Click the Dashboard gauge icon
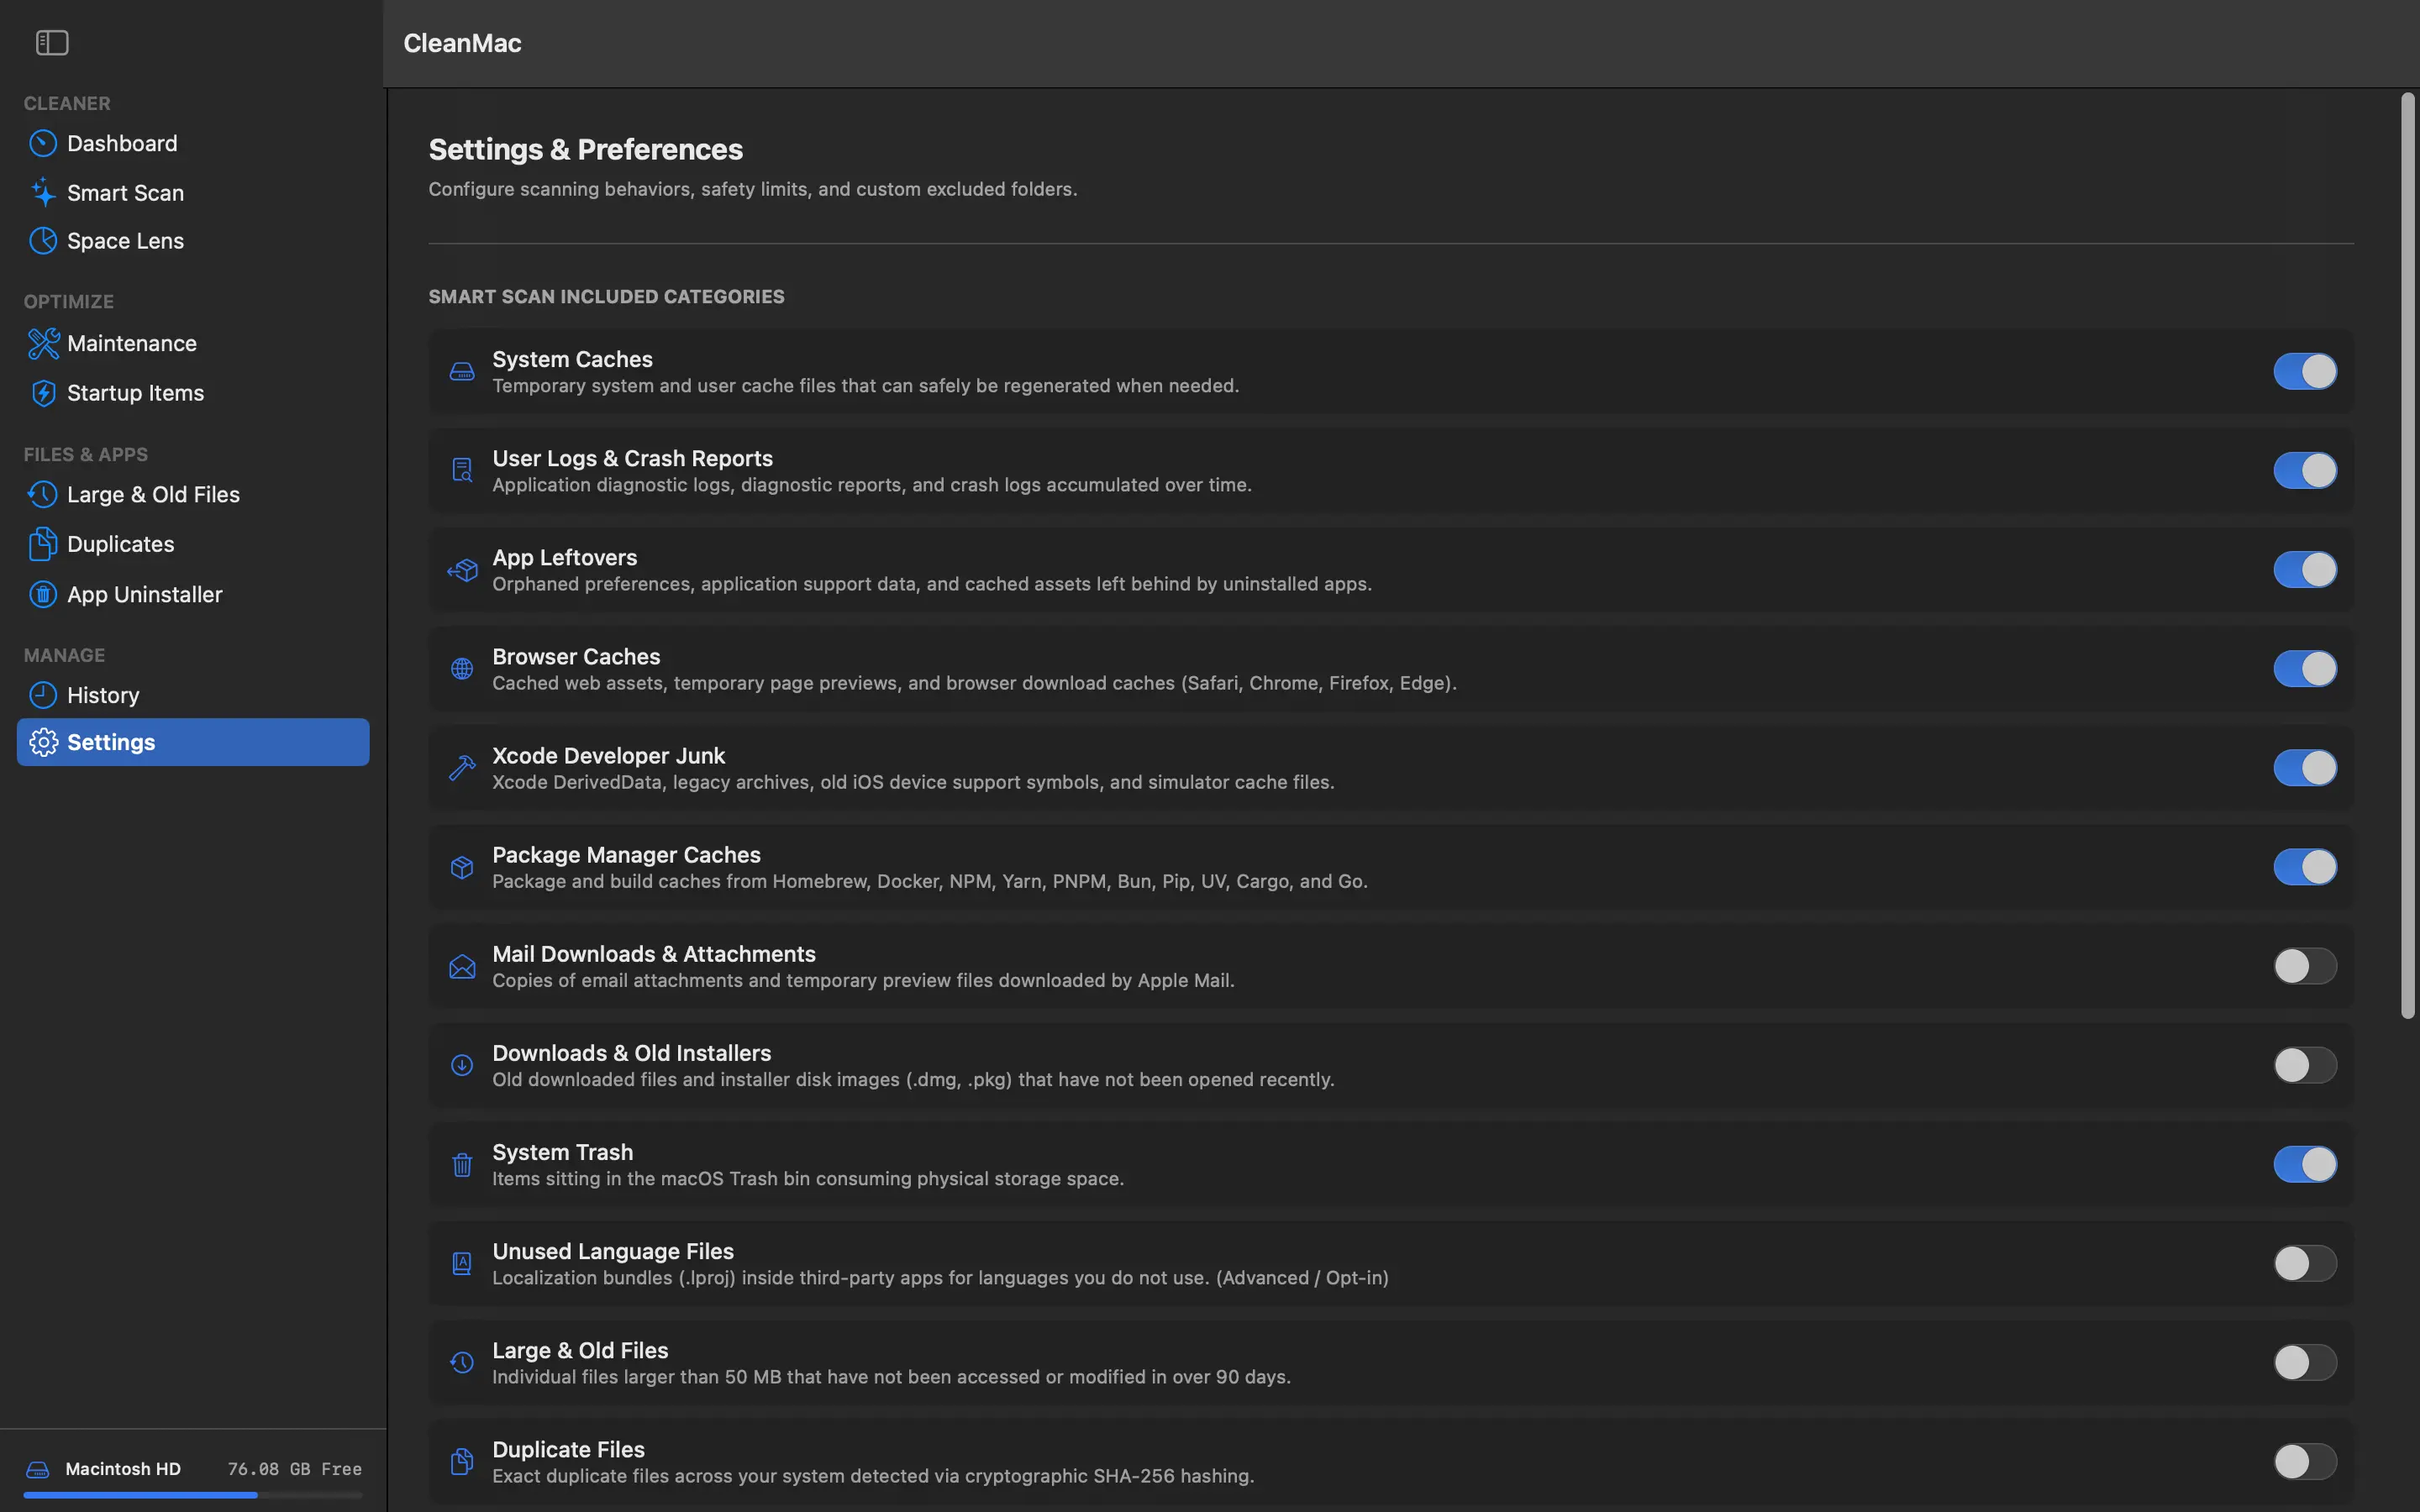This screenshot has width=2420, height=1512. tap(43, 143)
